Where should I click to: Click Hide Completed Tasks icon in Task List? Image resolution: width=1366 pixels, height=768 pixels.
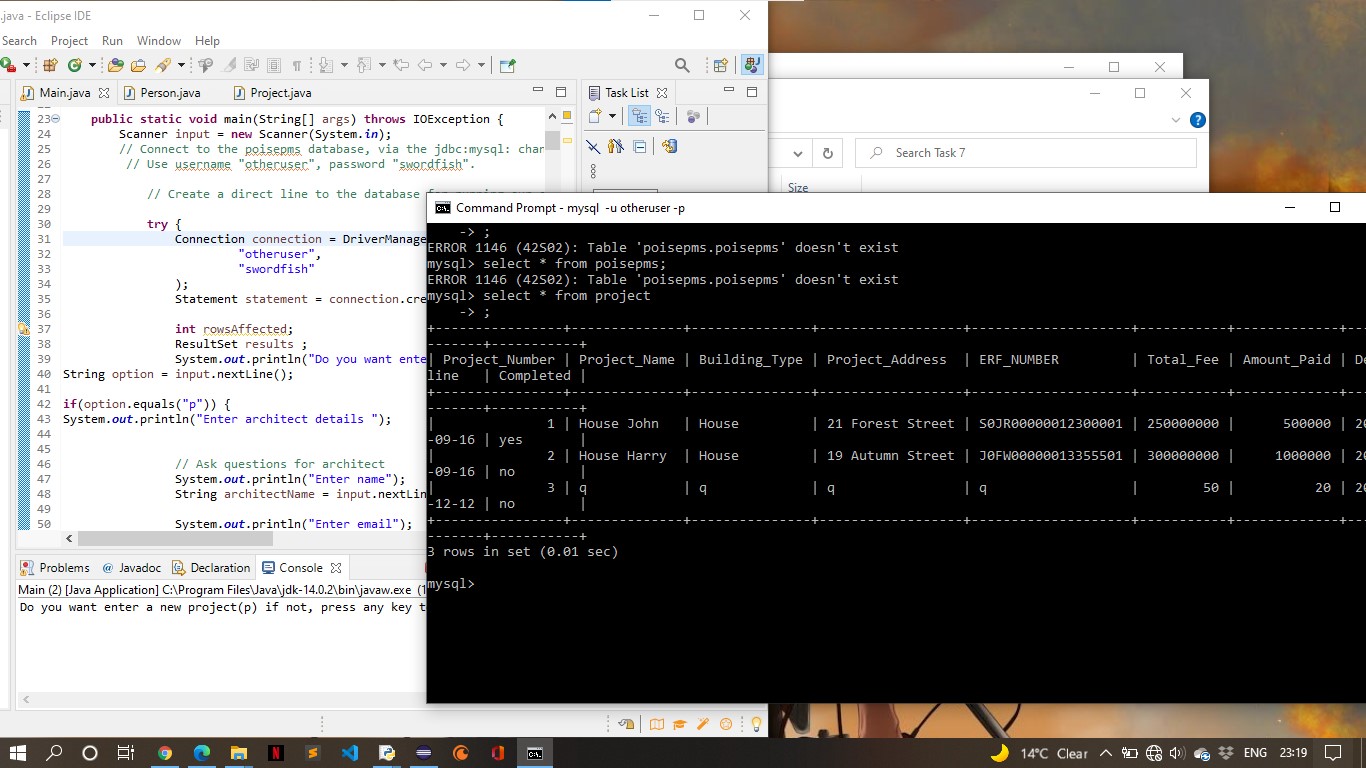coord(593,146)
